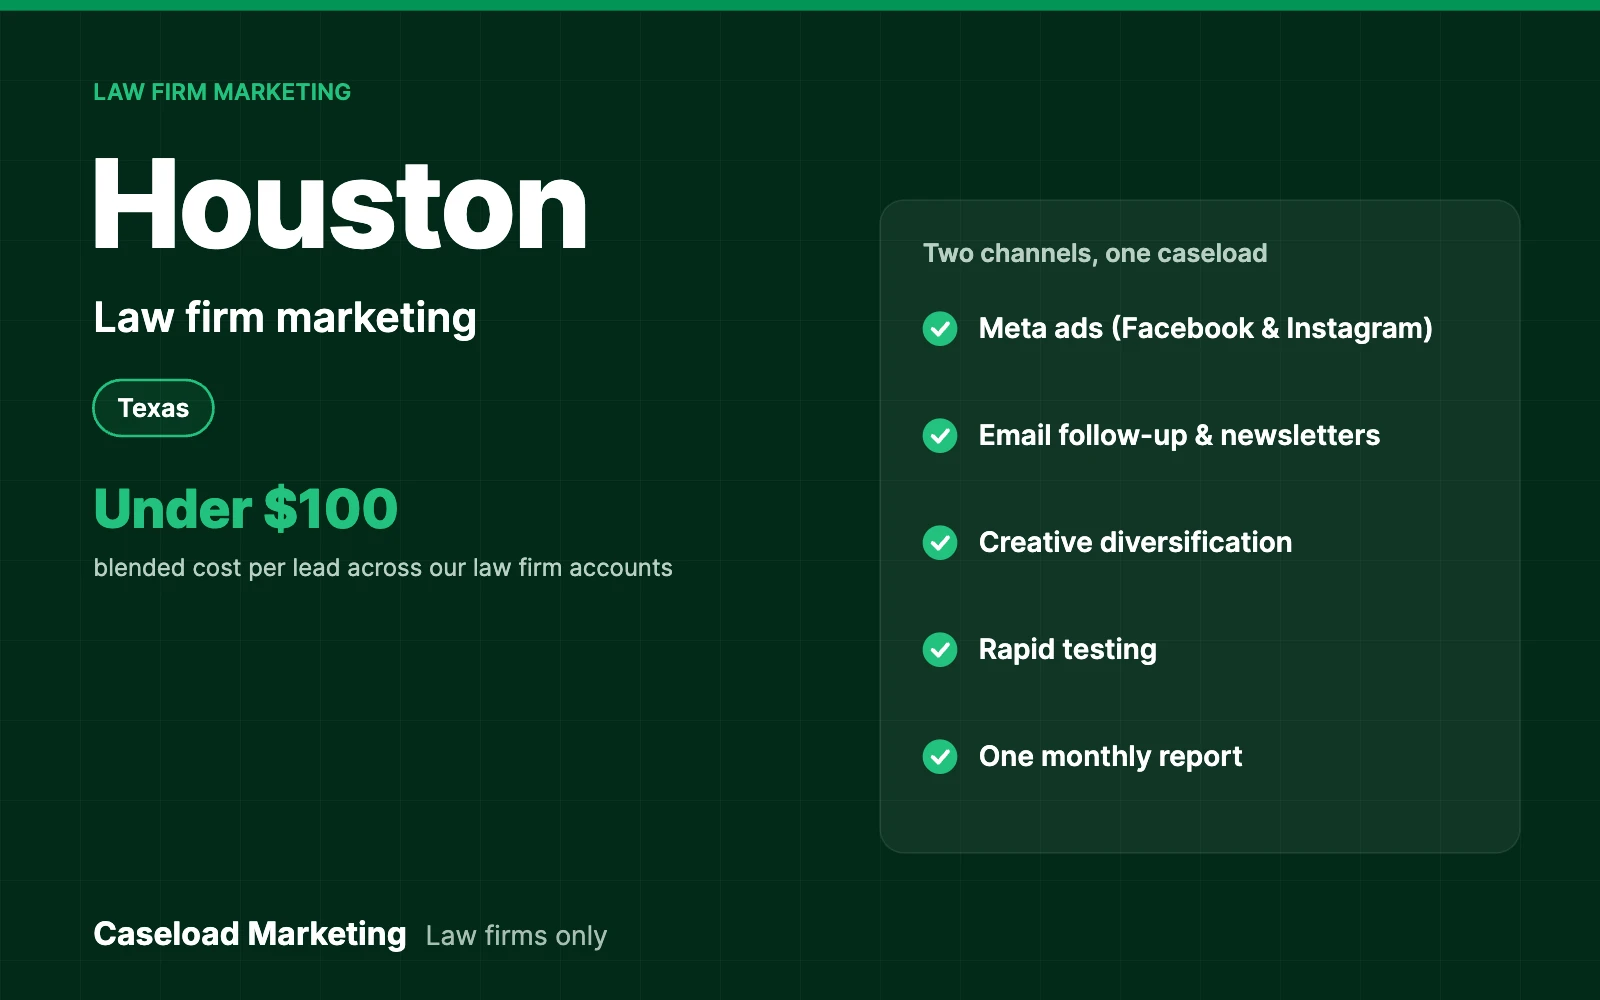The image size is (1600, 1000).
Task: Click the checkmark icon beside One monthly report
Action: click(940, 756)
